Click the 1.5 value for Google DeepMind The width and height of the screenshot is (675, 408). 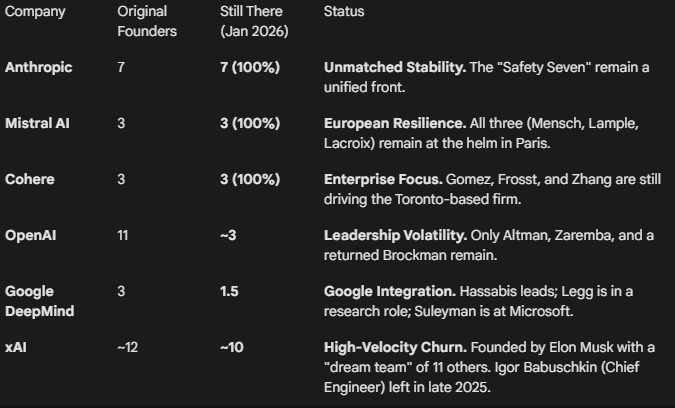(229, 291)
